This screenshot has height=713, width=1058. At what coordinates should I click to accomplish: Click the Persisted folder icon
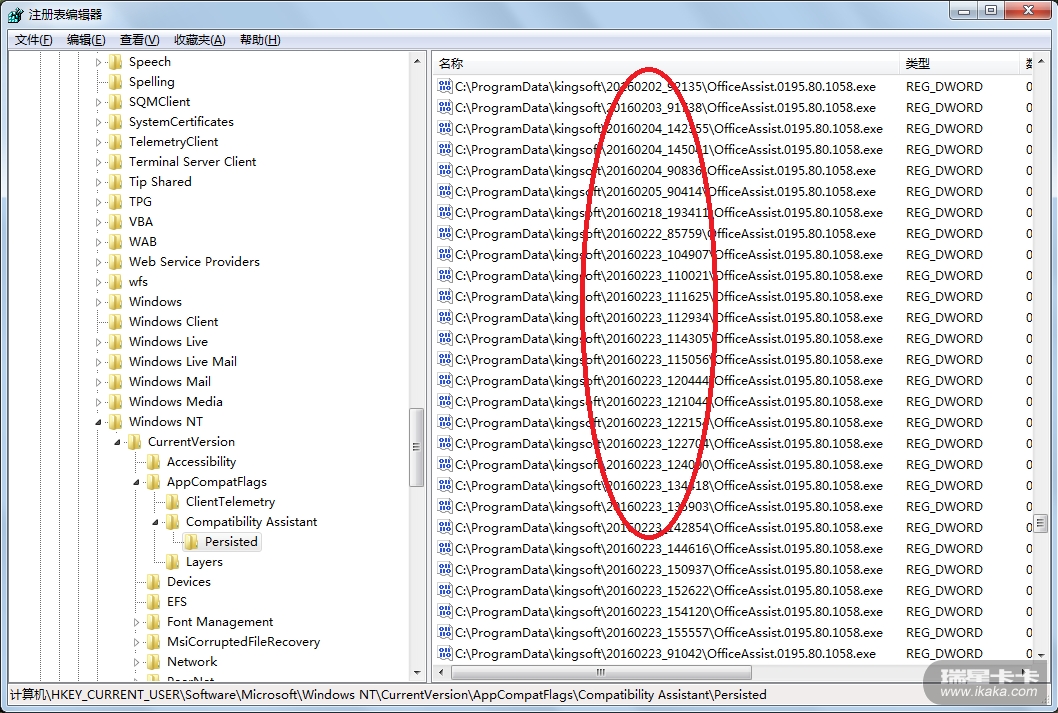pyautogui.click(x=191, y=542)
